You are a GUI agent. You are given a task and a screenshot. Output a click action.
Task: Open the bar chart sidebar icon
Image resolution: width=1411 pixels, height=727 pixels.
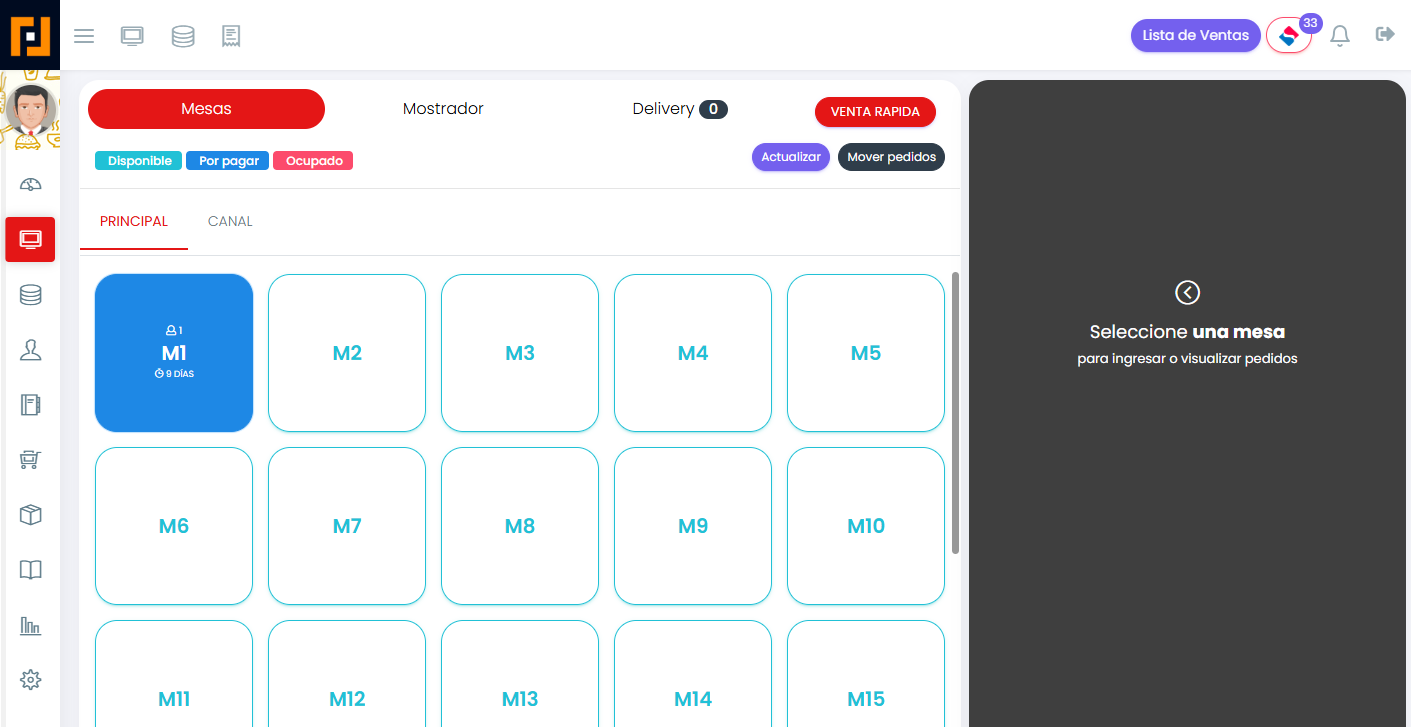(30, 626)
